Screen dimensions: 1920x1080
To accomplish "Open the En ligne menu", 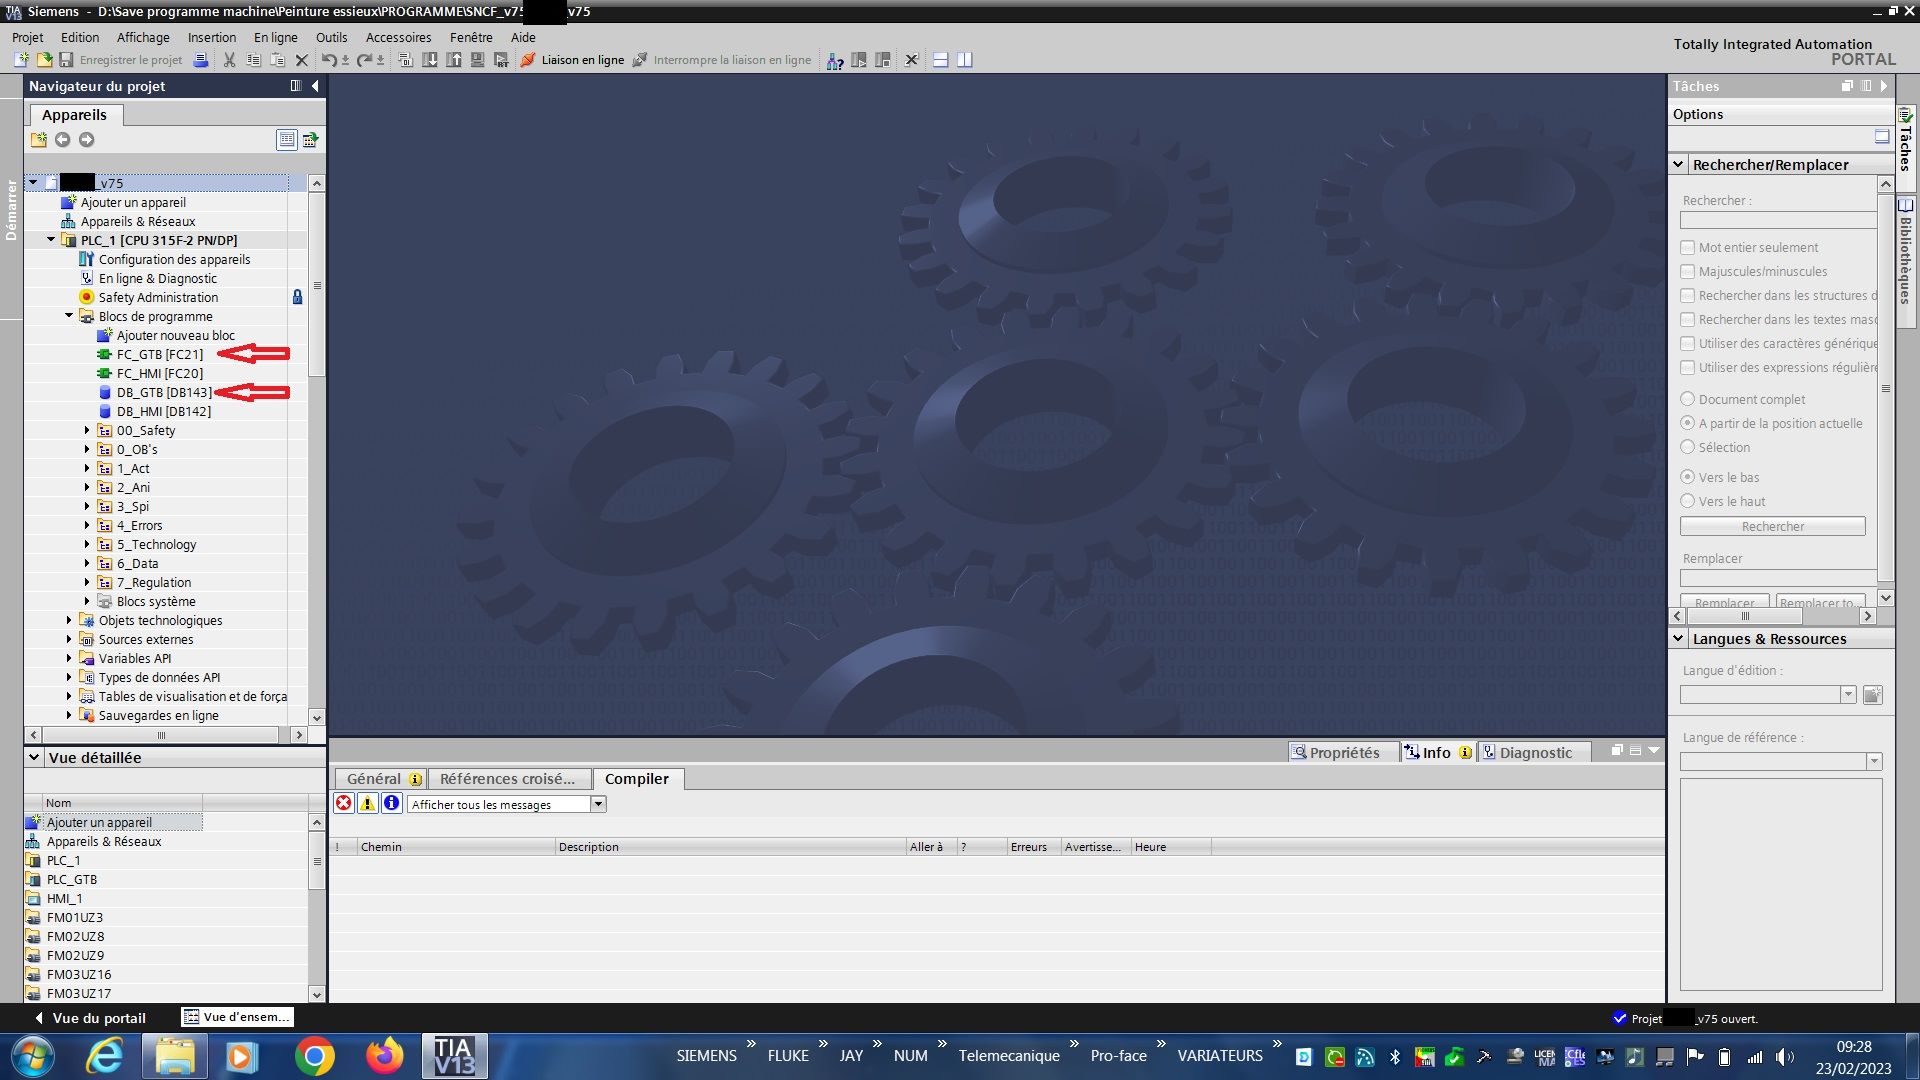I will (x=275, y=37).
